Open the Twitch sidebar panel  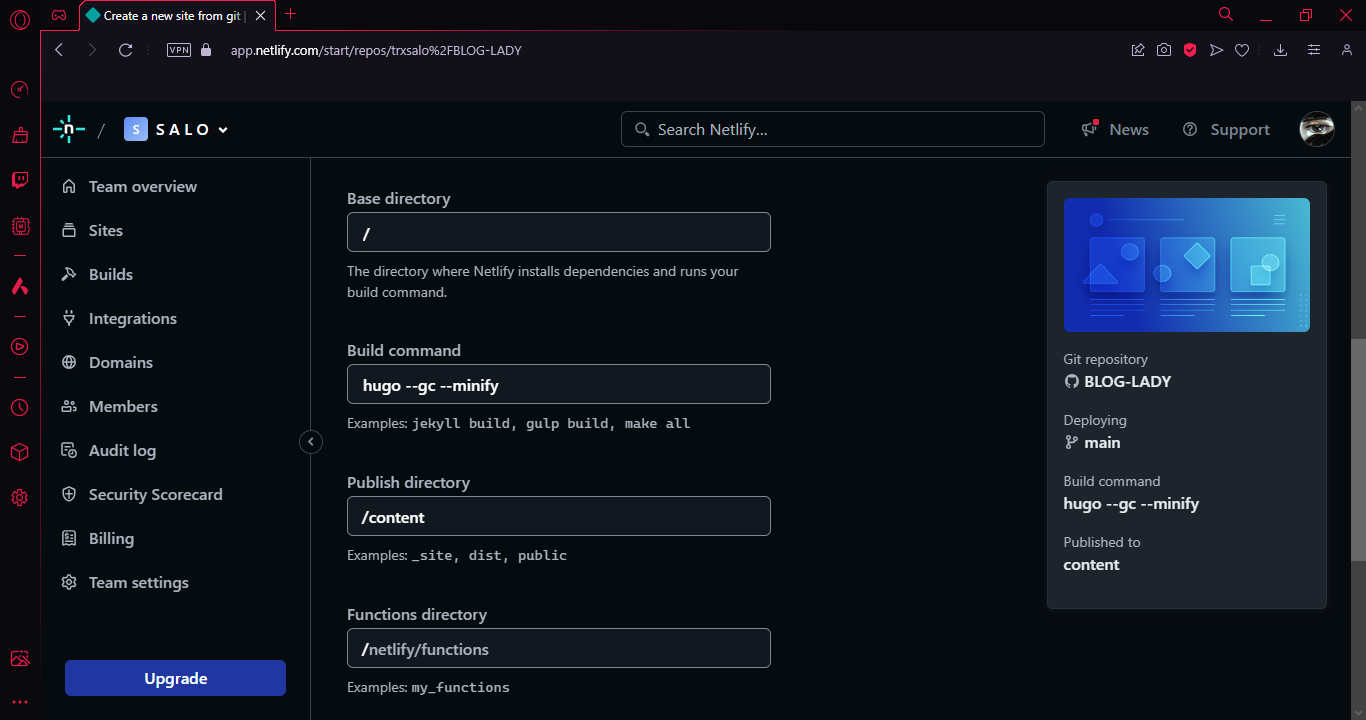(19, 180)
